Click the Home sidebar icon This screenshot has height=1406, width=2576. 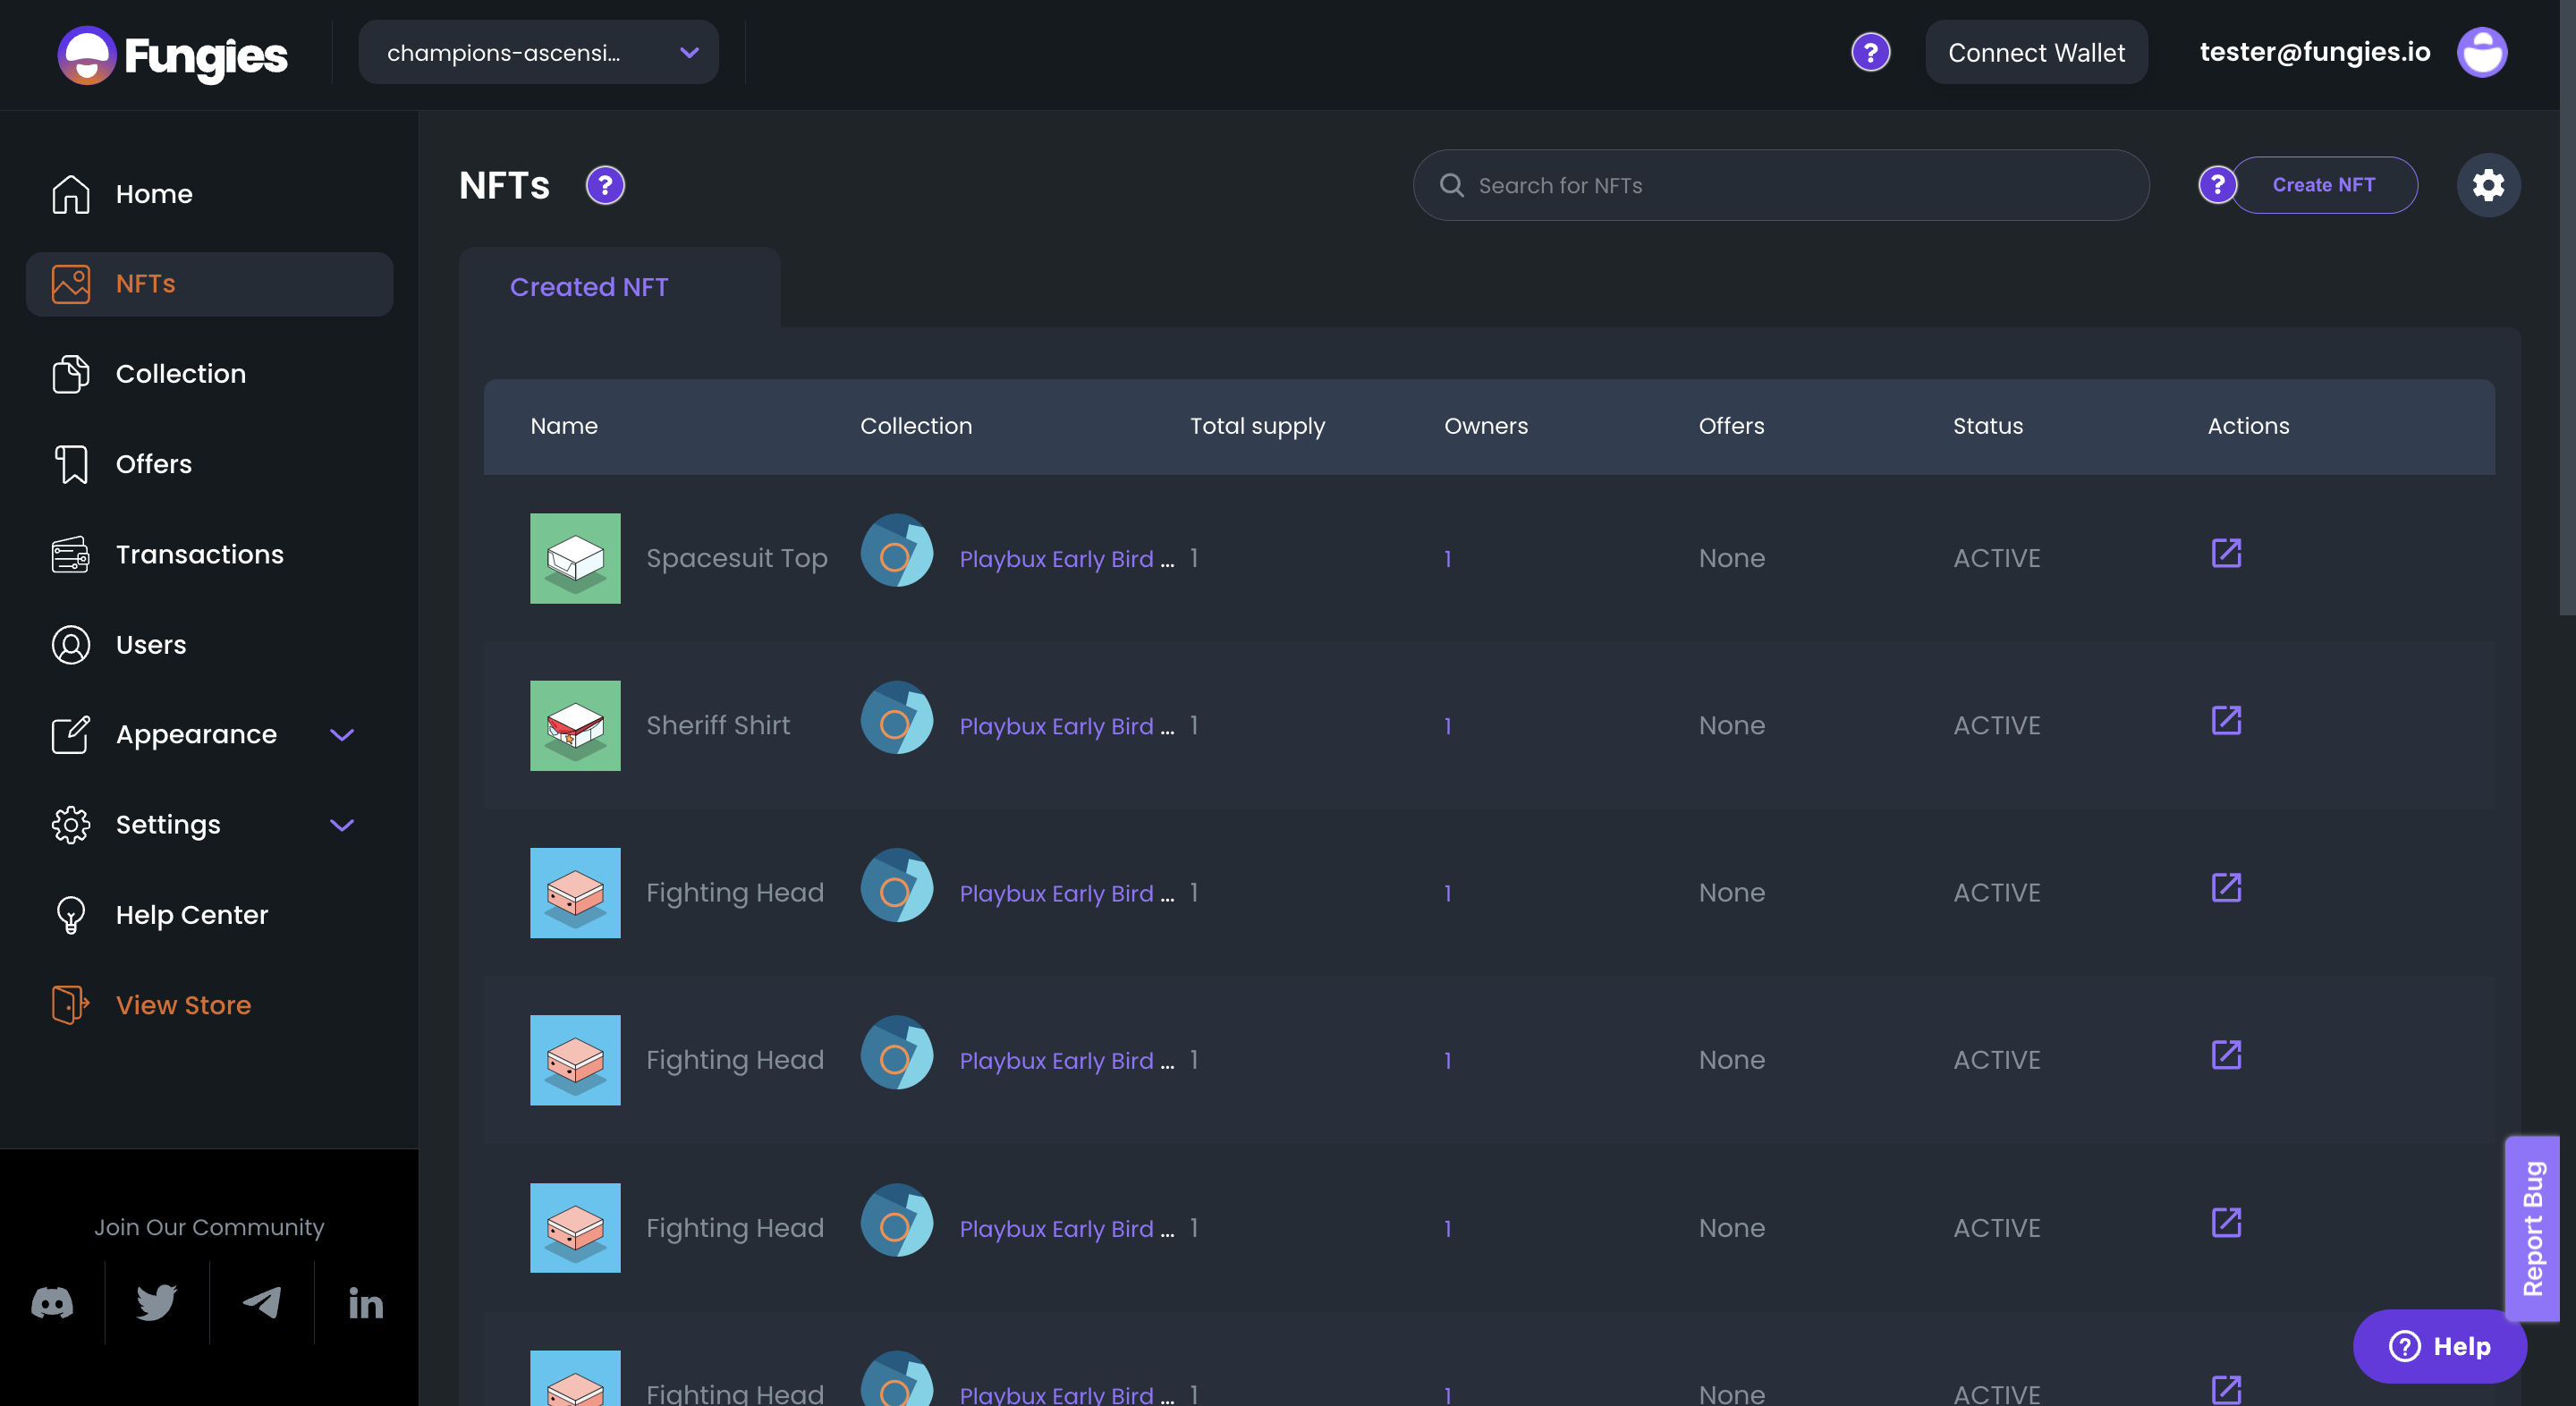(x=71, y=194)
